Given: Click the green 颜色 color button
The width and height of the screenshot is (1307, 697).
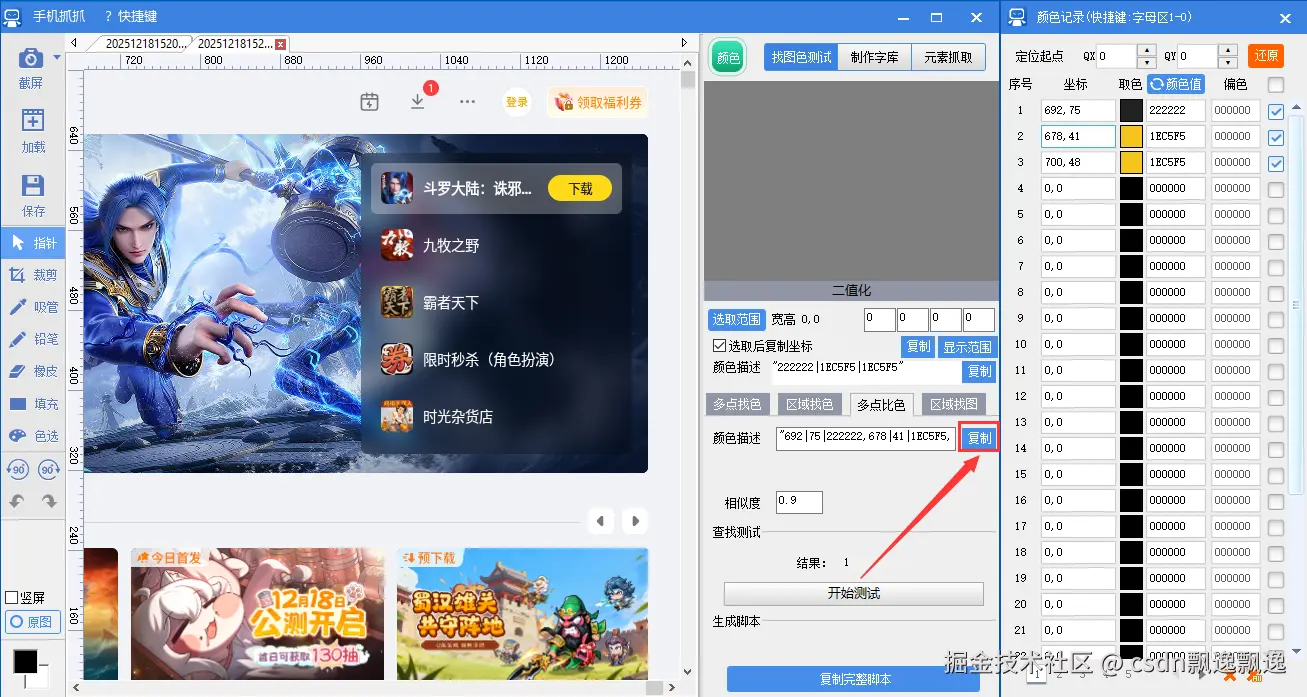Looking at the screenshot, I should coord(728,57).
